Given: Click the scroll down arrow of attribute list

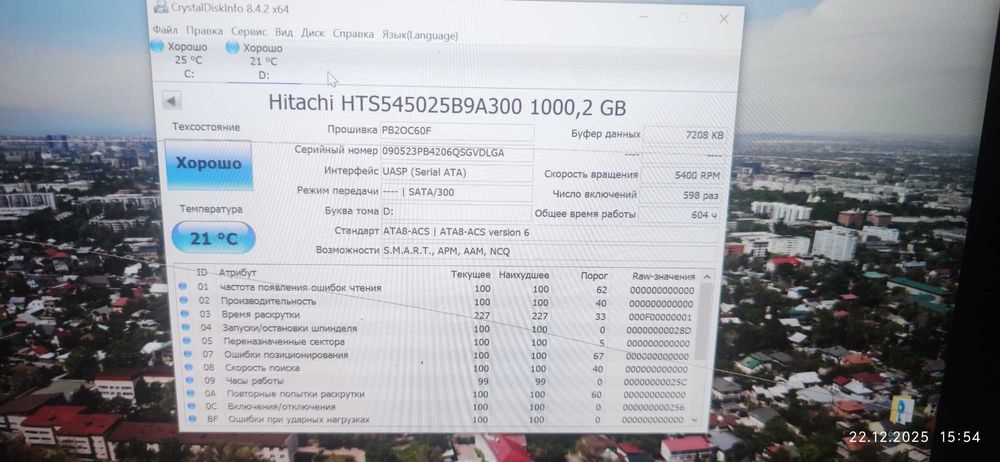Looking at the screenshot, I should click(695, 420).
